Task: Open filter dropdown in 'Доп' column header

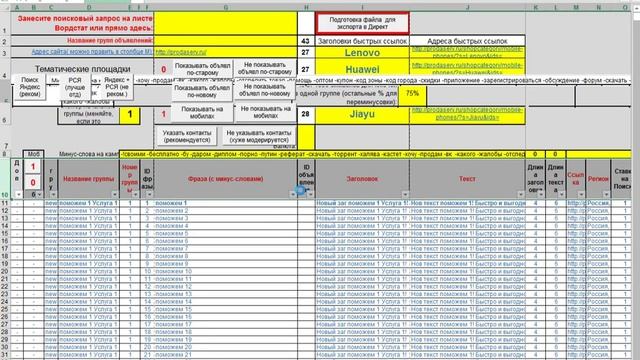Action: (18, 195)
